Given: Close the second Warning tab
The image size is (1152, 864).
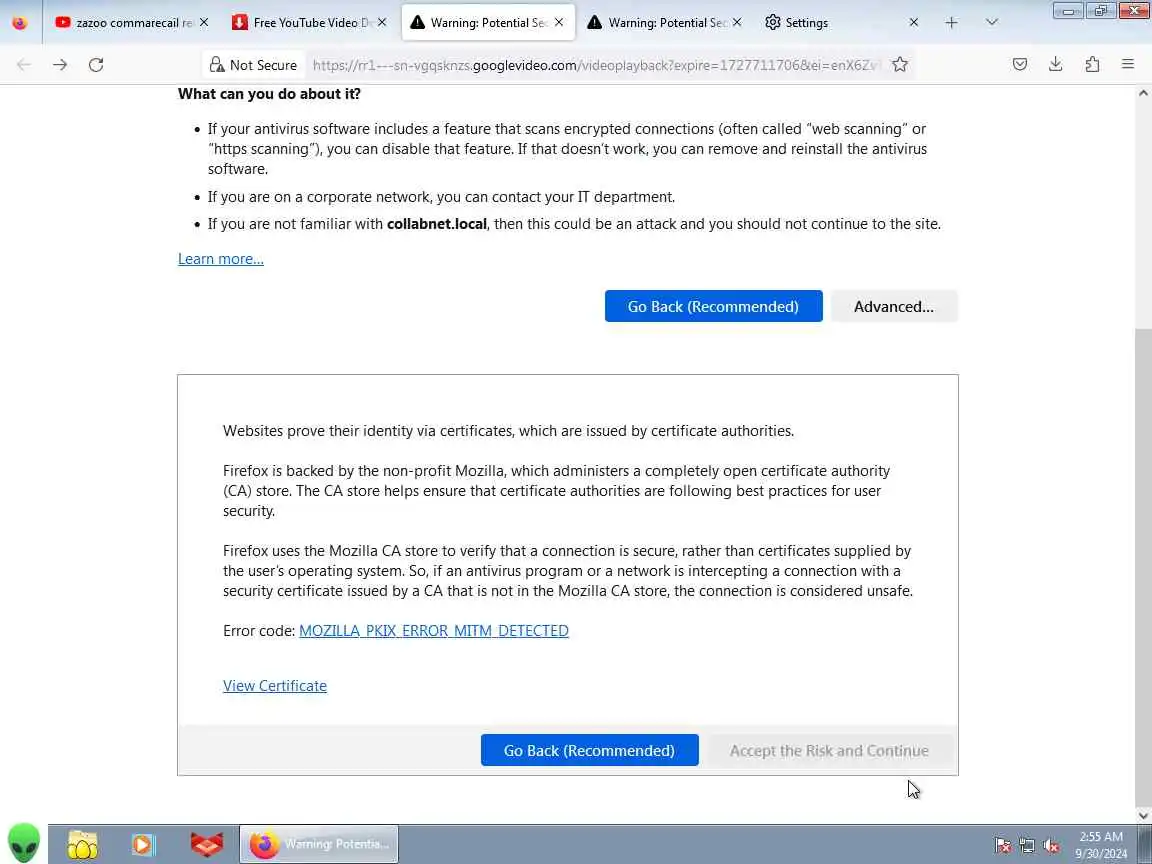Looking at the screenshot, I should pos(737,23).
